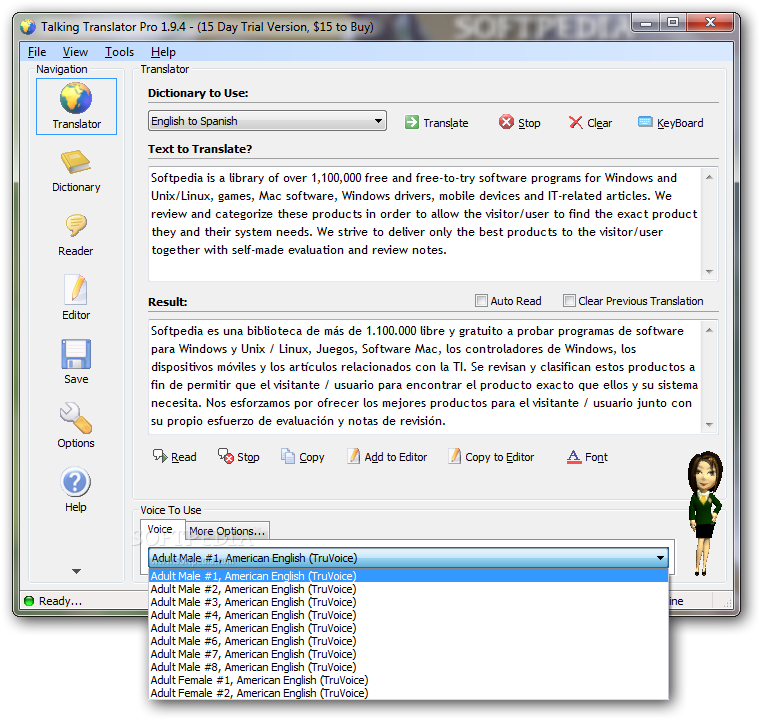This screenshot has width=761, height=720.
Task: Open the Help menu in the menu bar
Action: [163, 52]
